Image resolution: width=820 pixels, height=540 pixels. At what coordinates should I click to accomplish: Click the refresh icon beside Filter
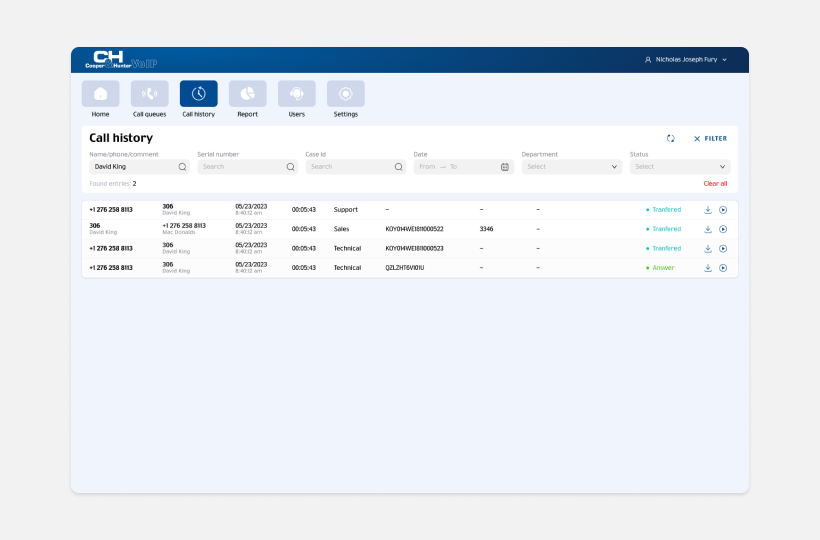tap(671, 139)
